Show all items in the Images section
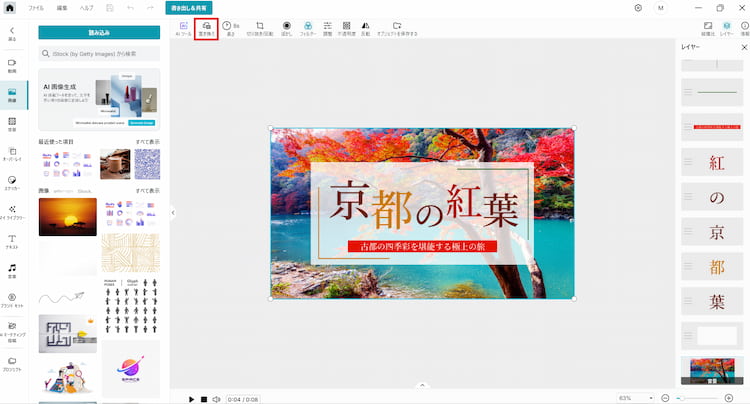Image resolution: width=750 pixels, height=404 pixels. pyautogui.click(x=148, y=190)
